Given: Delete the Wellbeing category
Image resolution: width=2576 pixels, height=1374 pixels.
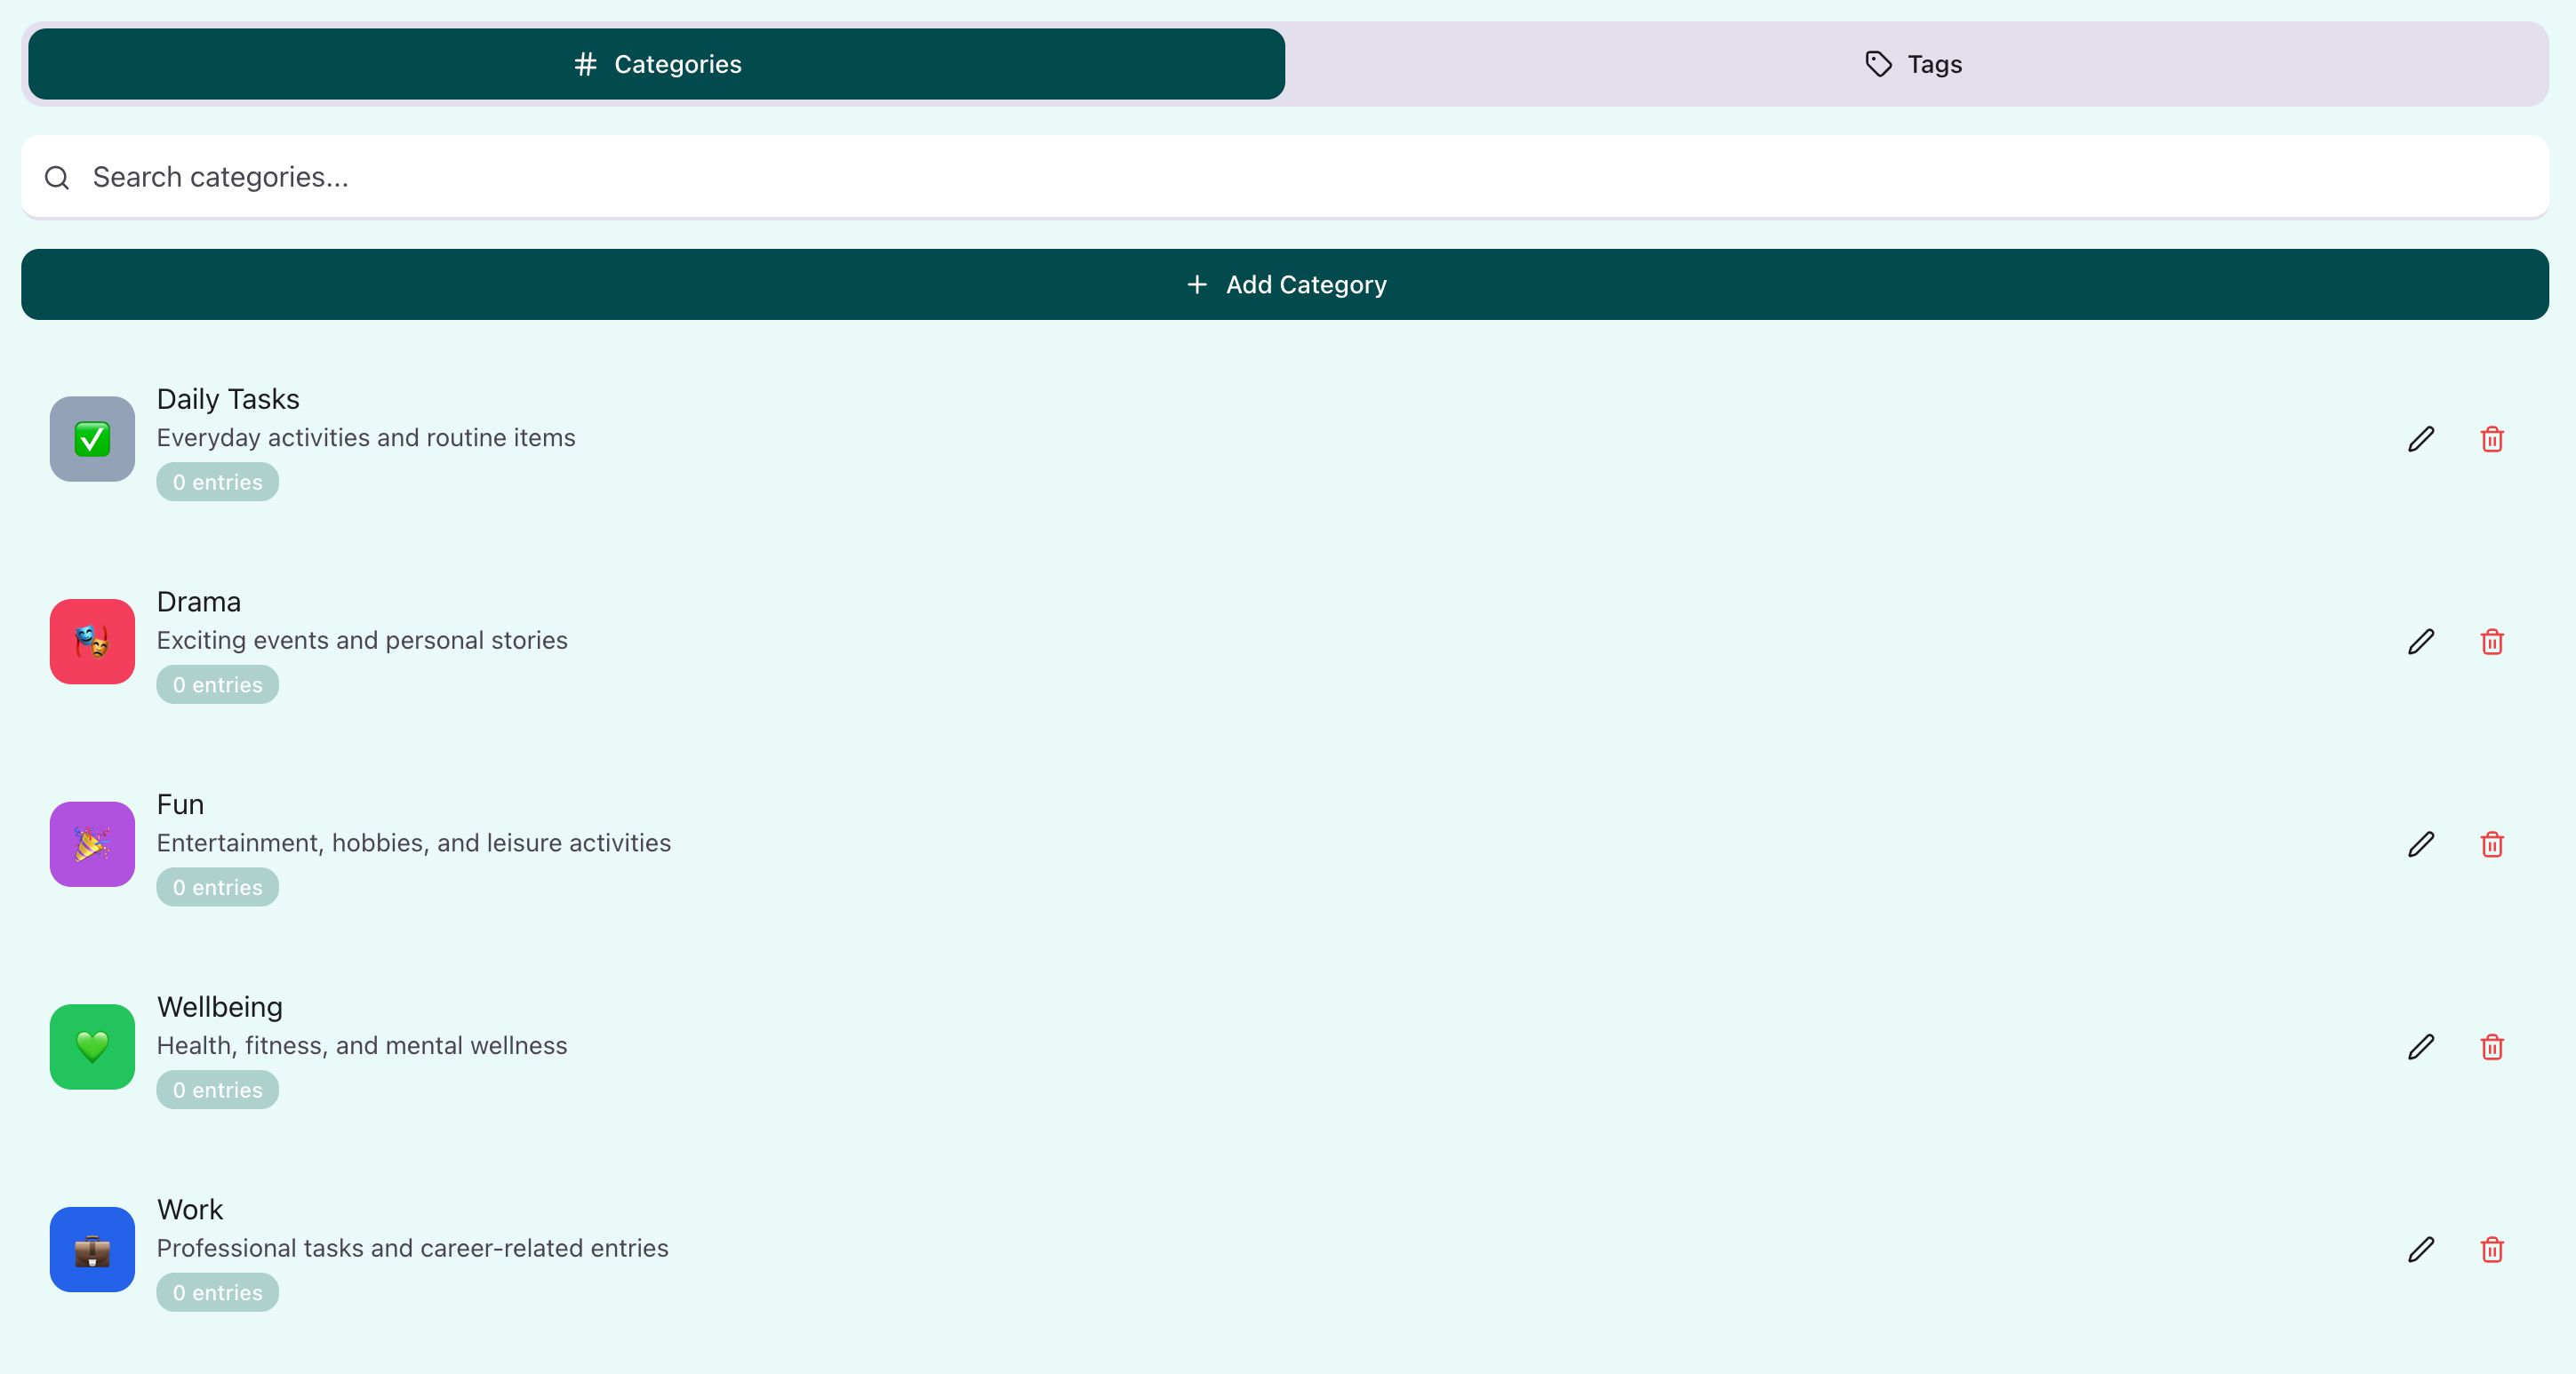Looking at the screenshot, I should [x=2491, y=1047].
